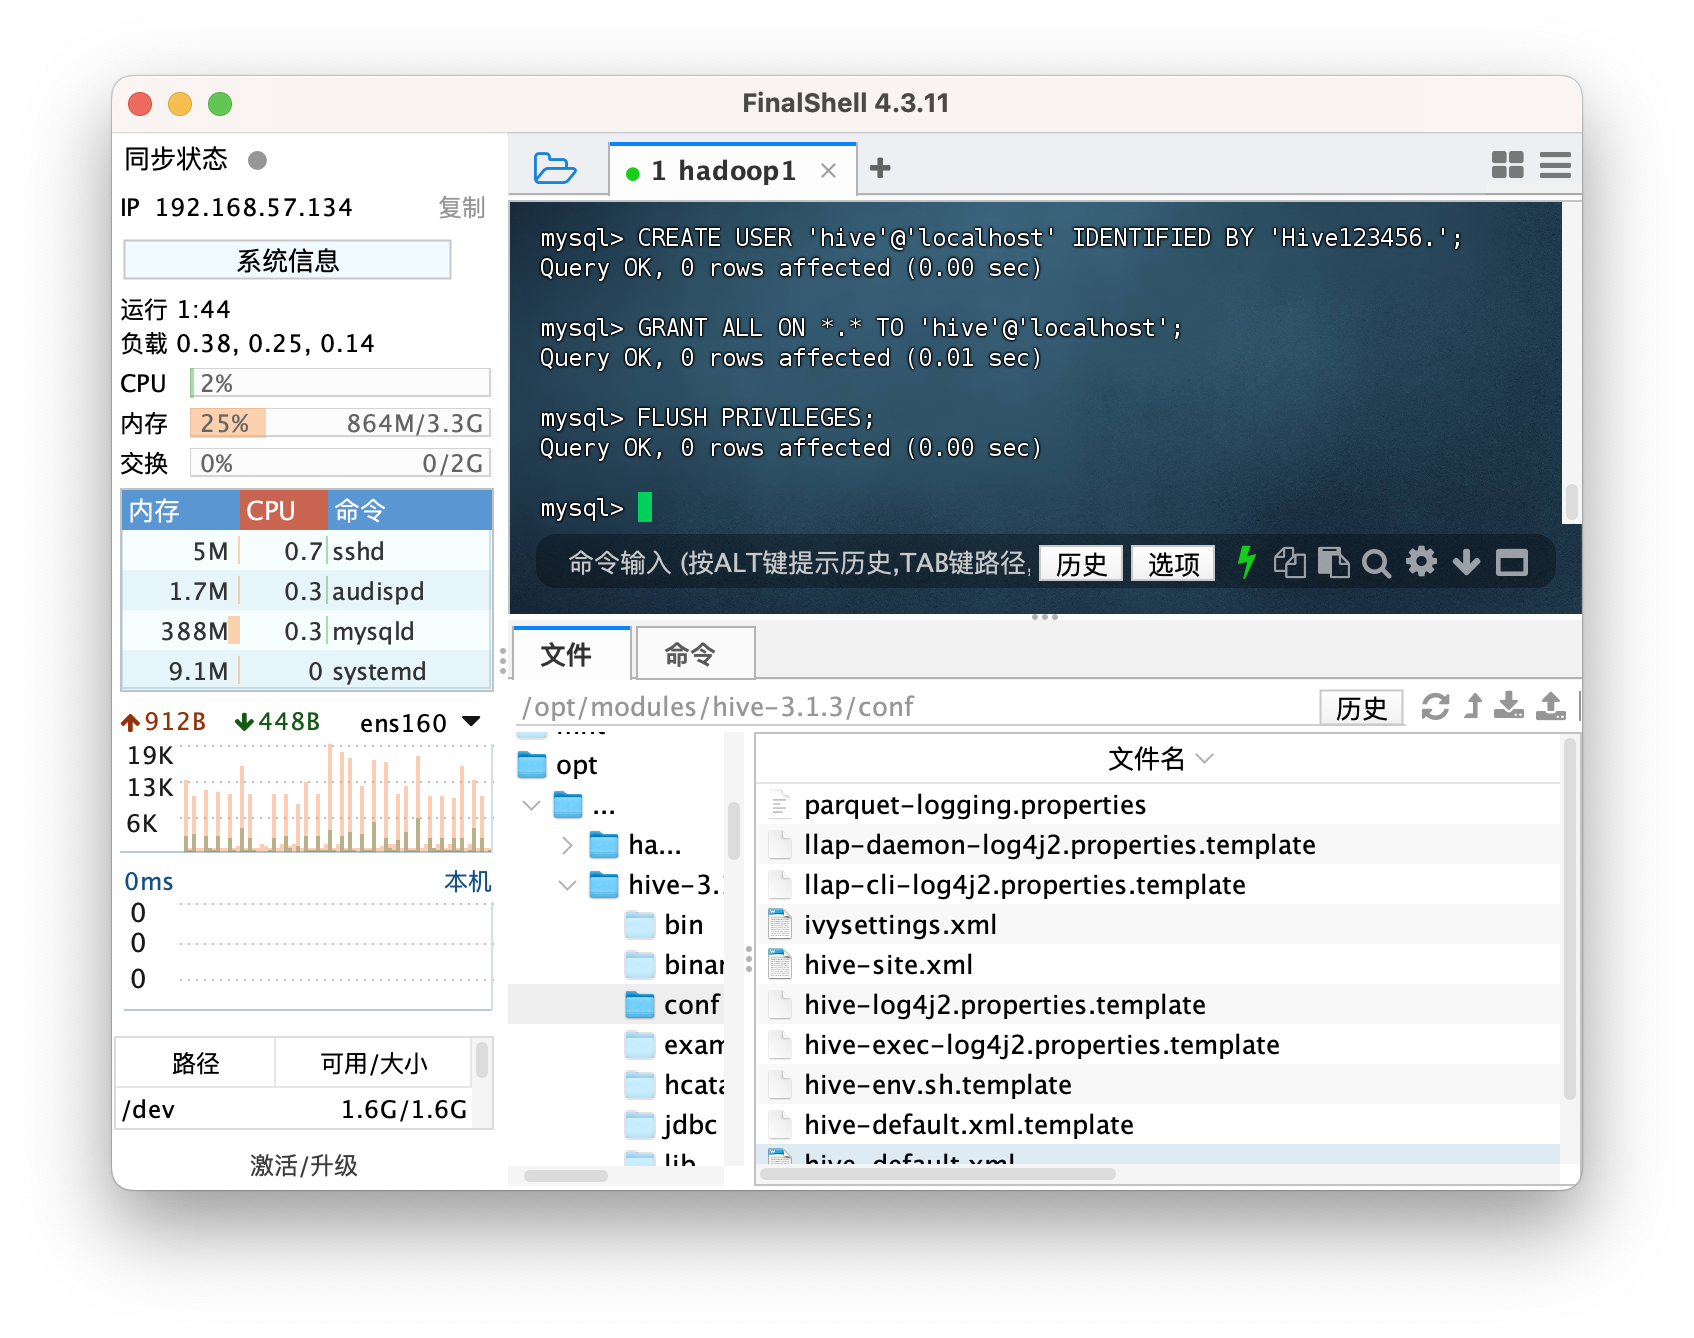Add a new session tab with plus icon
Viewport: 1694px width, 1338px height.
pyautogui.click(x=880, y=168)
